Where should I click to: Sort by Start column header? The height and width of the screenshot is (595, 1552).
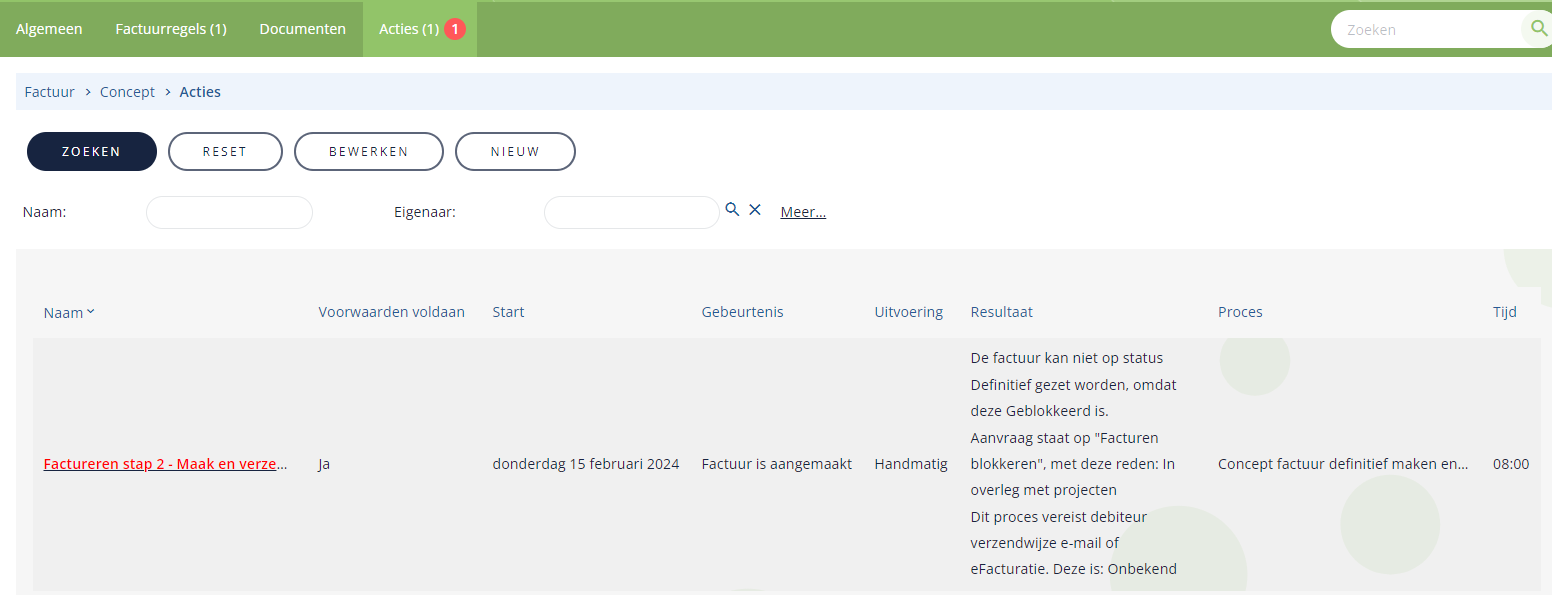[508, 312]
